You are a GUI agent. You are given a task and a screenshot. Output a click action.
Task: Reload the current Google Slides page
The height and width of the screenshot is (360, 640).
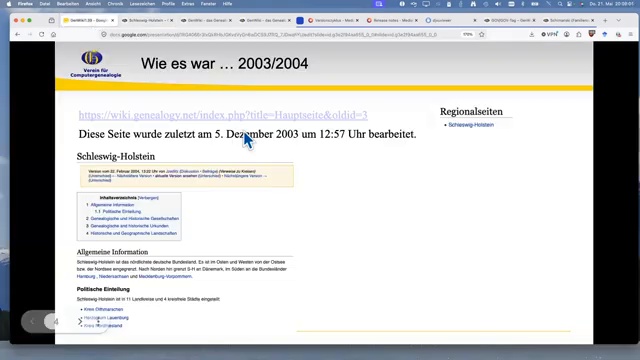(x=42, y=35)
